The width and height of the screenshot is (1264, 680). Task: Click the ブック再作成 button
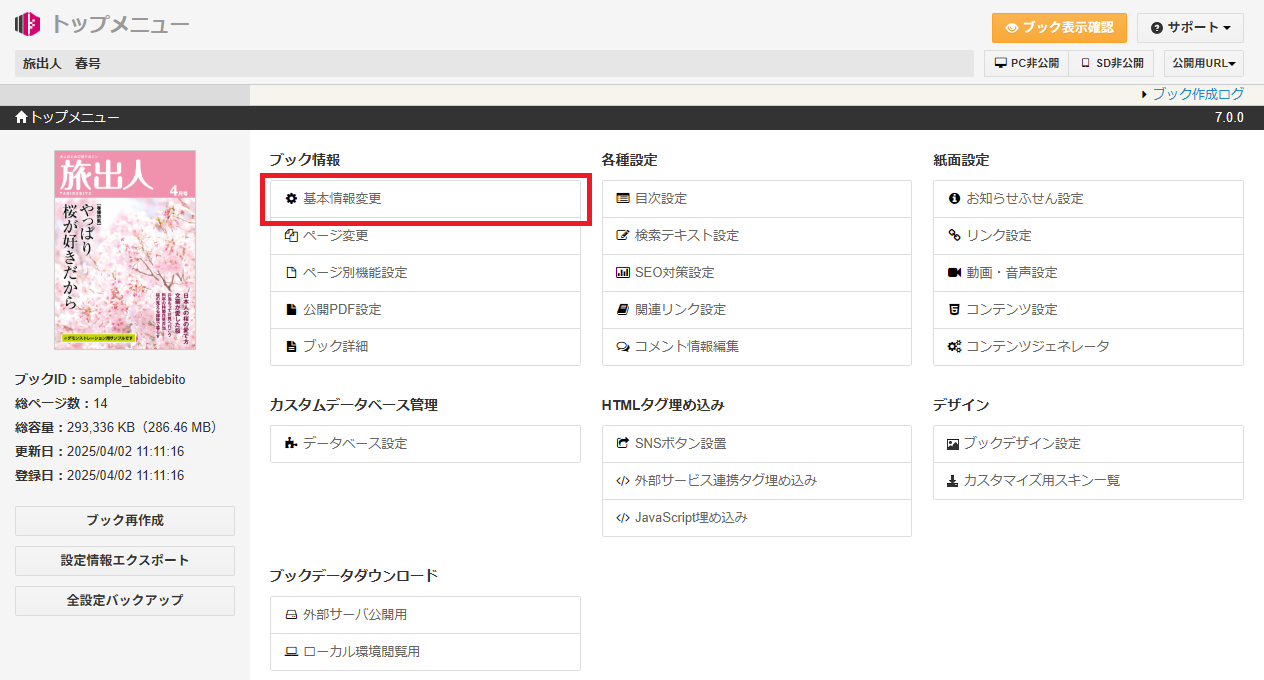(125, 521)
